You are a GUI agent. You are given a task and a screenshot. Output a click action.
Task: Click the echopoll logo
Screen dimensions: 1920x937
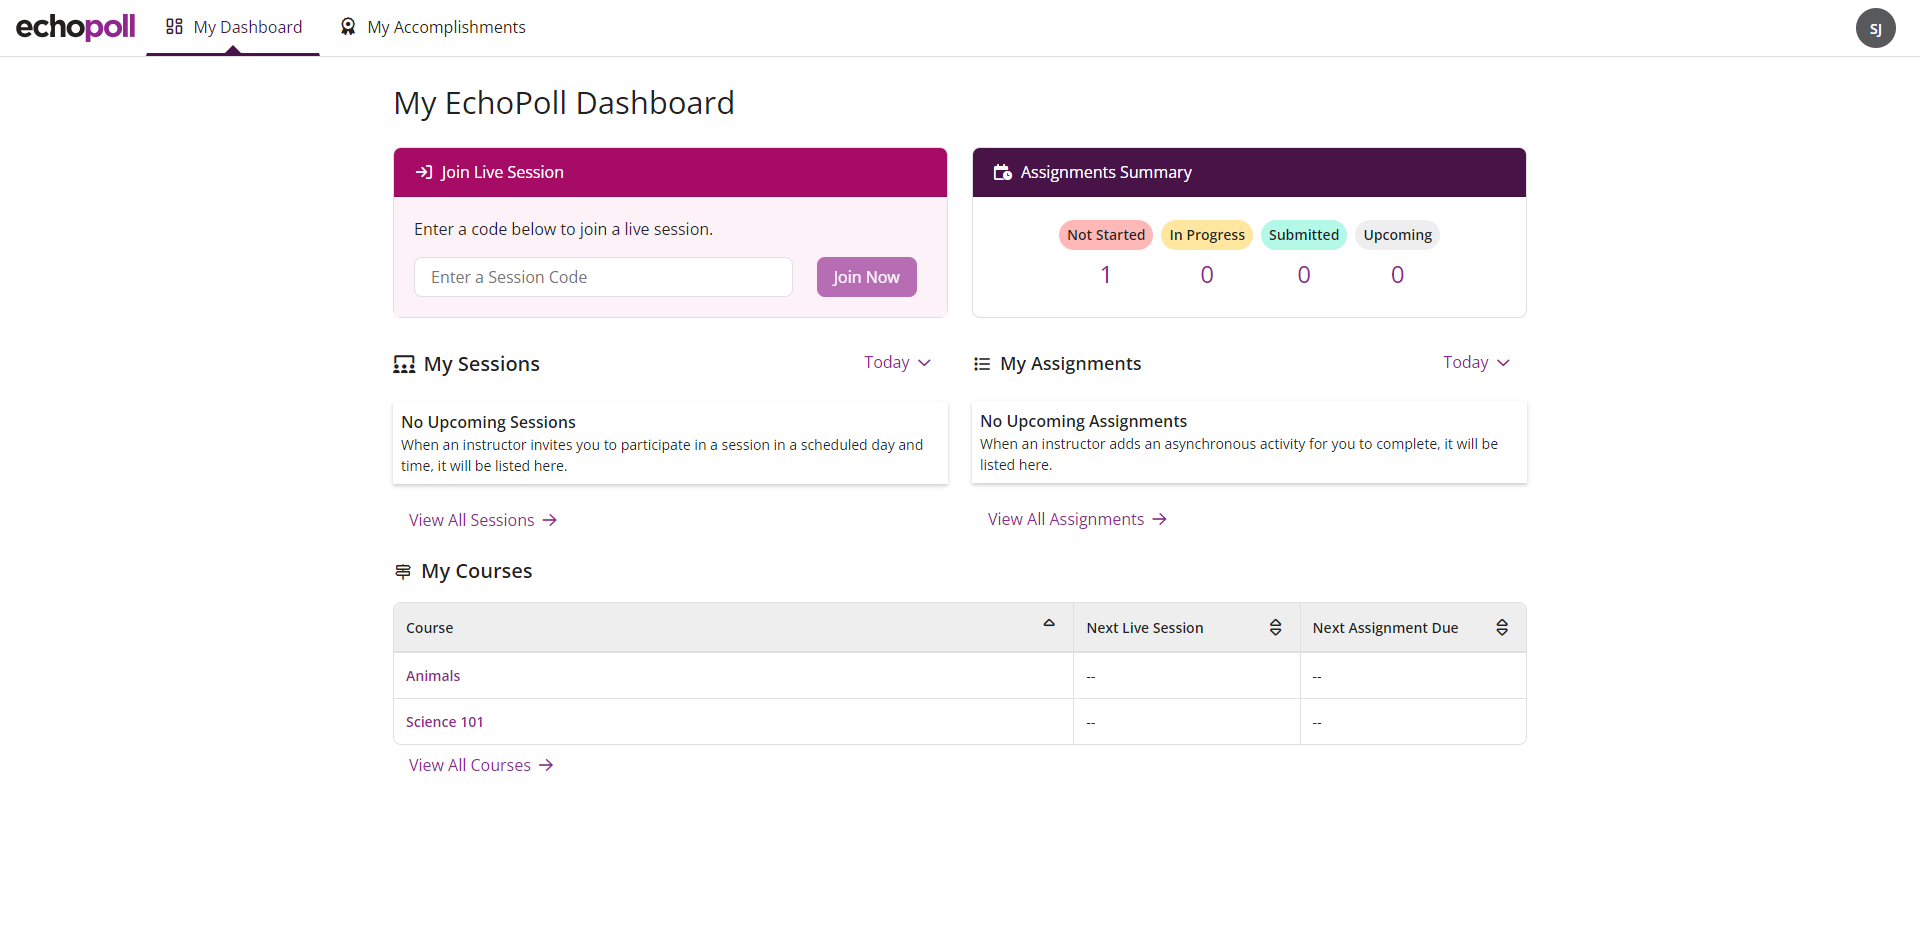coord(75,27)
